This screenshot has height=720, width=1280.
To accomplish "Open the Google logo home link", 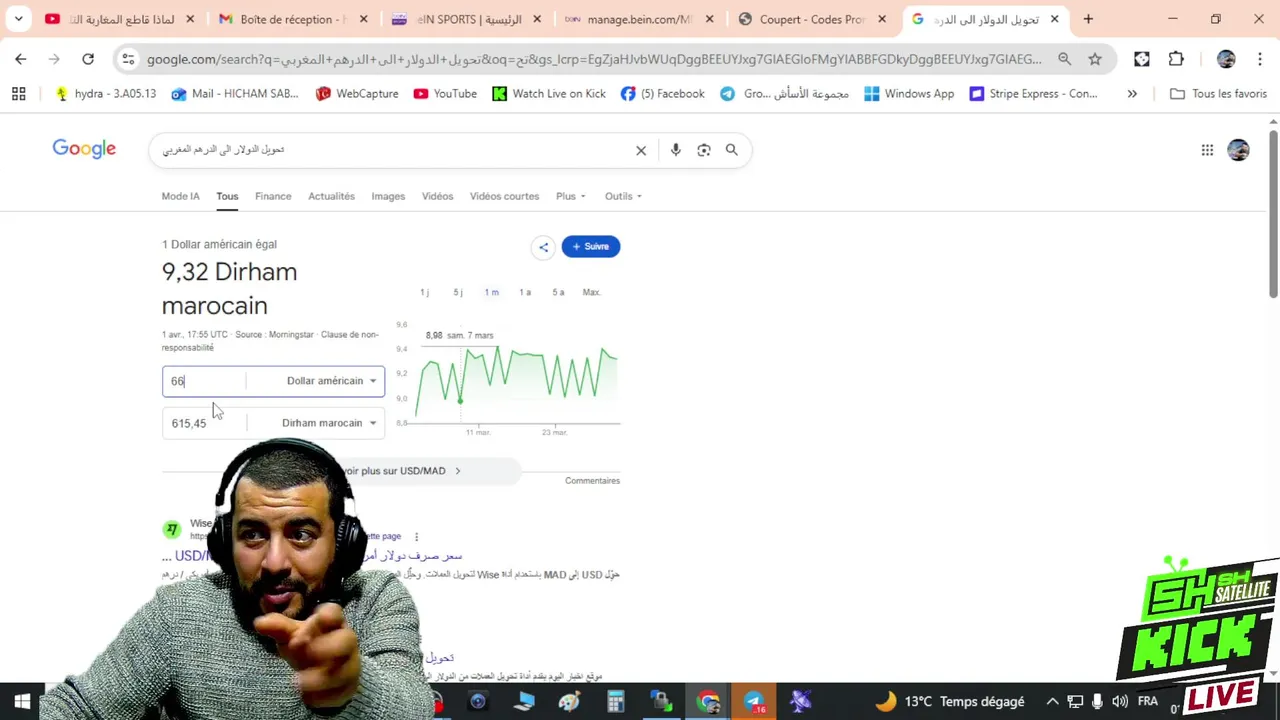I will 84,149.
